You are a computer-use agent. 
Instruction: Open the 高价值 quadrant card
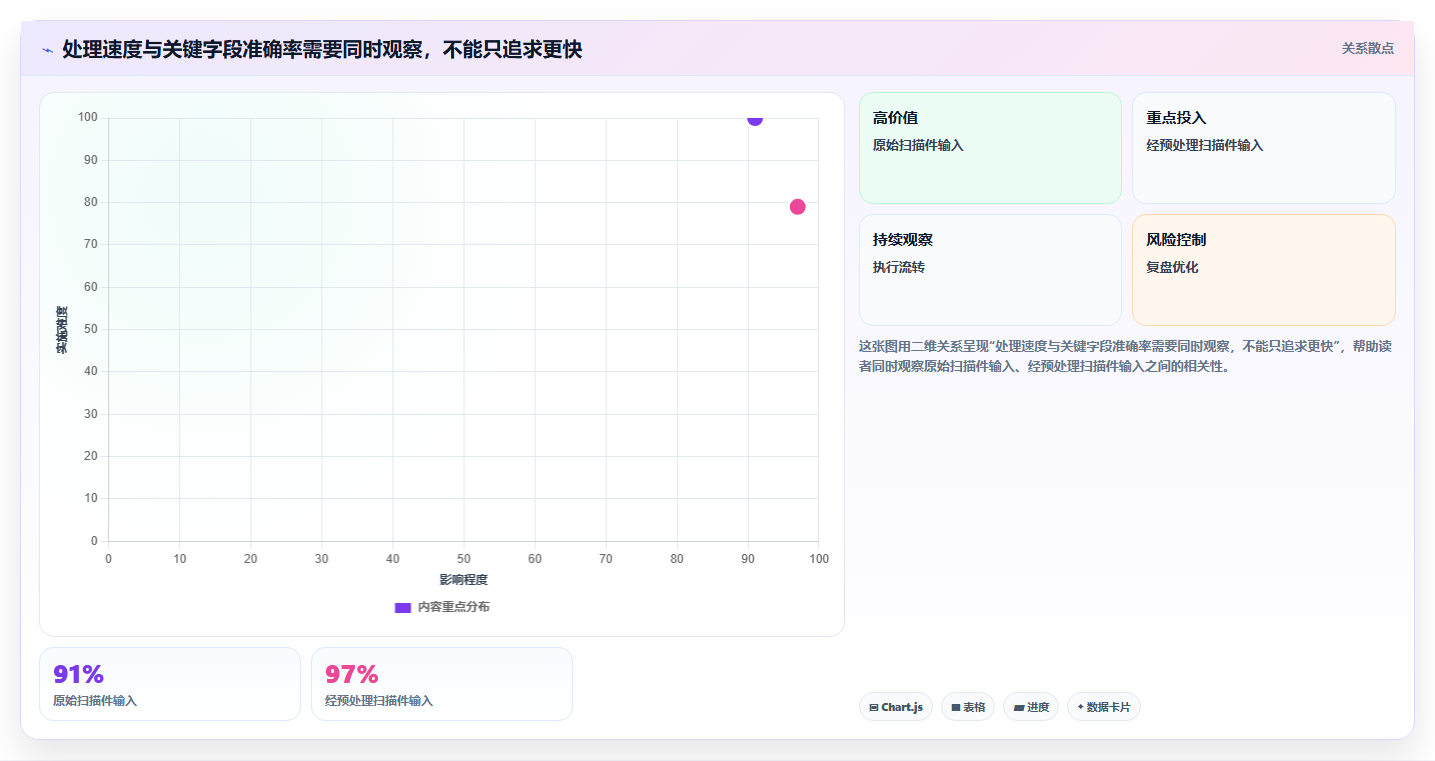pos(990,148)
